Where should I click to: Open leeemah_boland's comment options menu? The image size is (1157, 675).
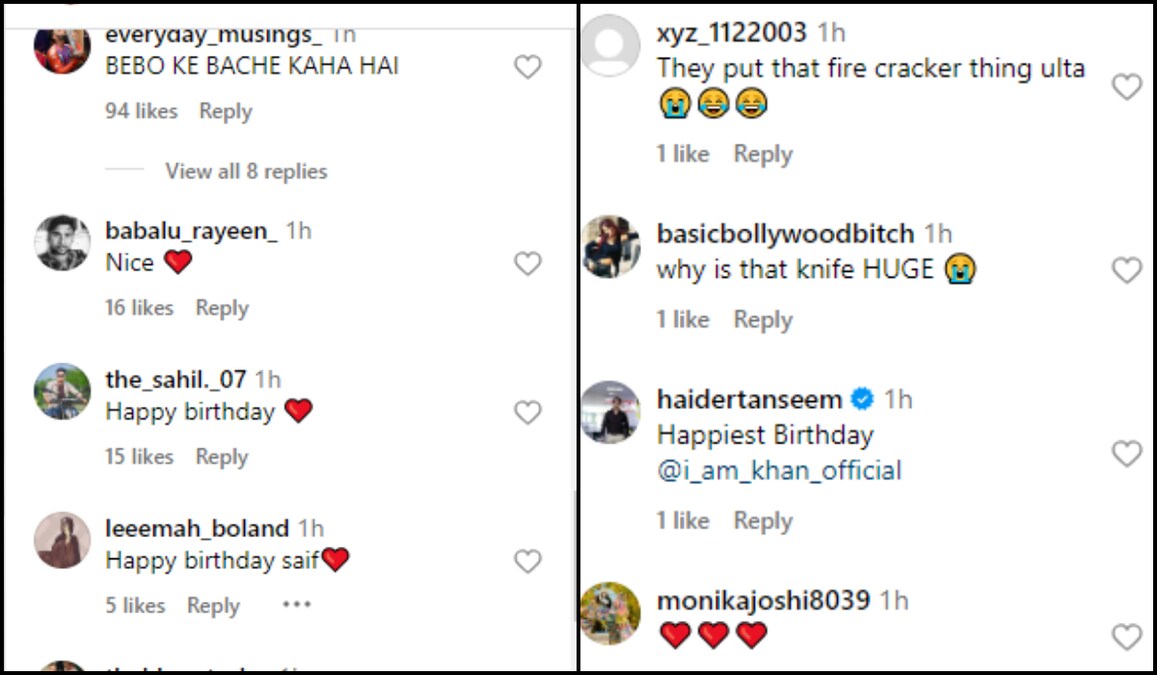coord(296,604)
